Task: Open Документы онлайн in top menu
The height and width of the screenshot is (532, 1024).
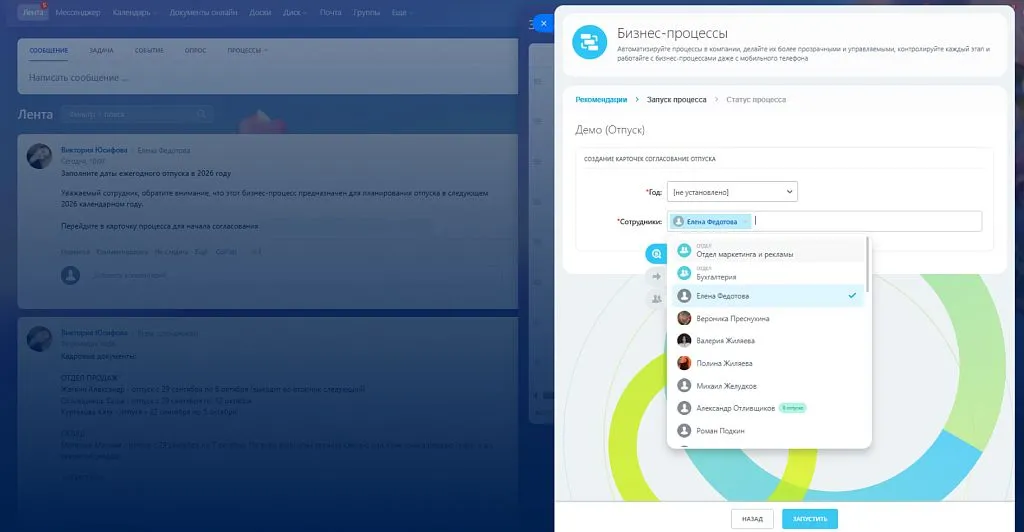Action: 203,12
